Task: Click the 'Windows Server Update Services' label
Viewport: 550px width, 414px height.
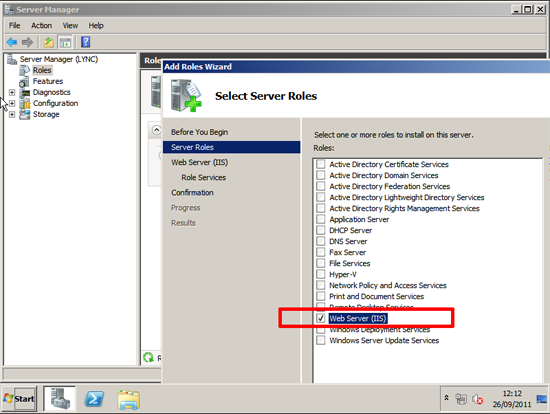Action: coord(384,340)
